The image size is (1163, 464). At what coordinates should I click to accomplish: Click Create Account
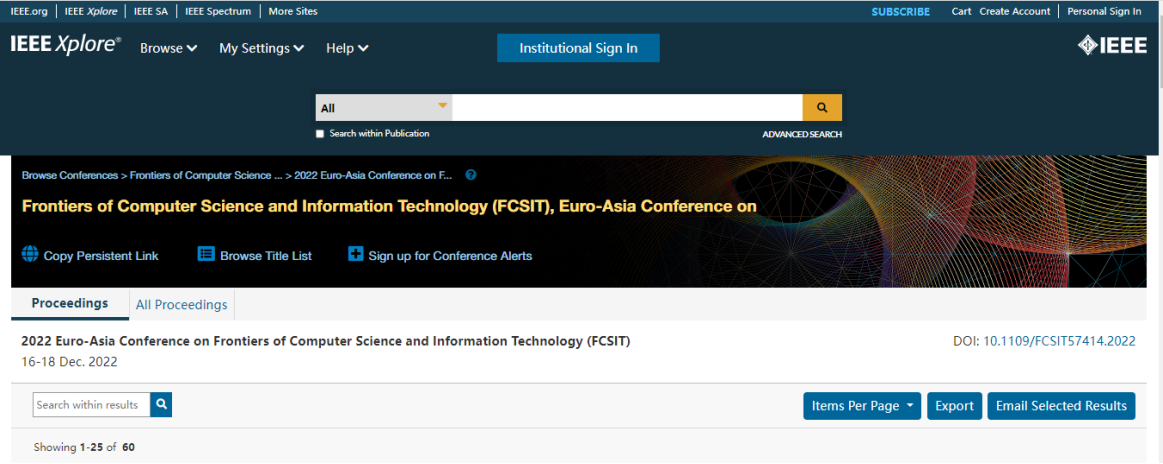click(x=1015, y=11)
